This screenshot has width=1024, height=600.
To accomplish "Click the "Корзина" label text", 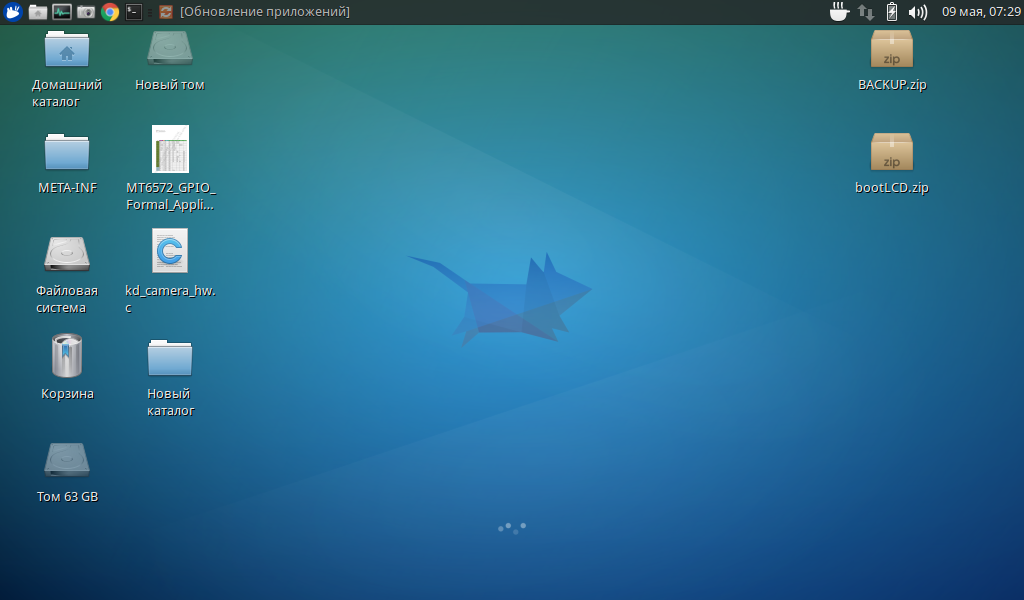I will 67,393.
